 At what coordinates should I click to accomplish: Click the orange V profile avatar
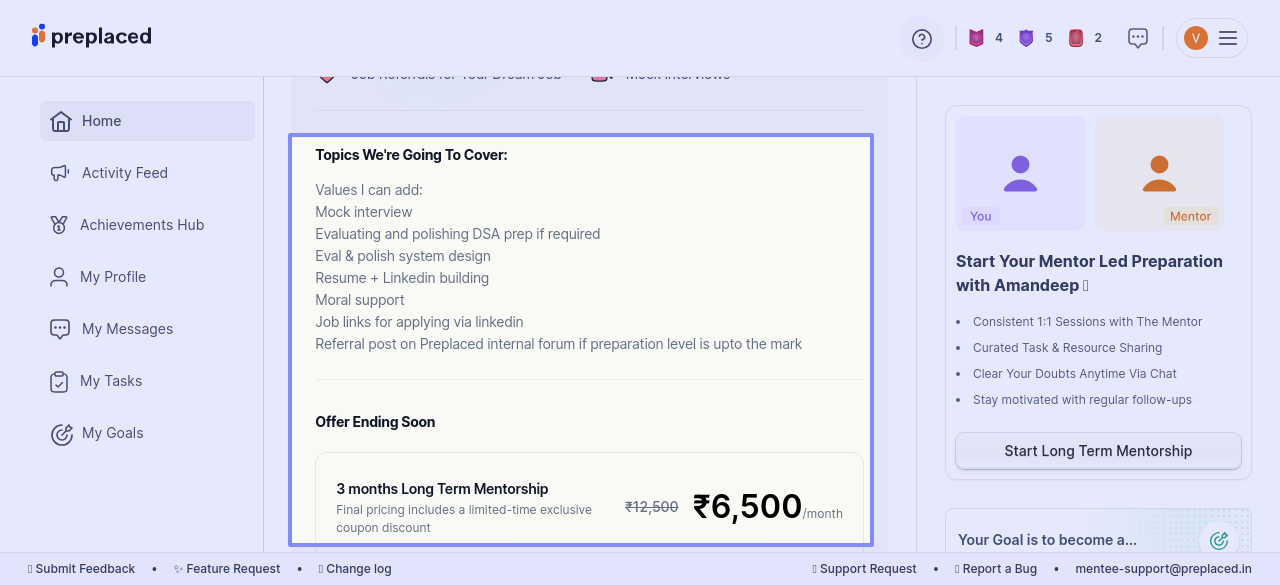click(x=1195, y=38)
